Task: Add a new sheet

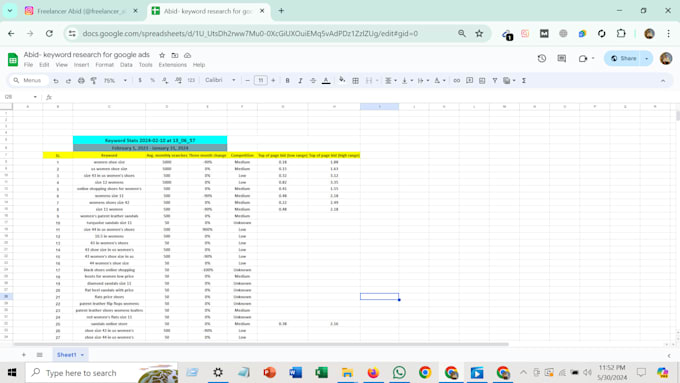Action: [x=24, y=355]
